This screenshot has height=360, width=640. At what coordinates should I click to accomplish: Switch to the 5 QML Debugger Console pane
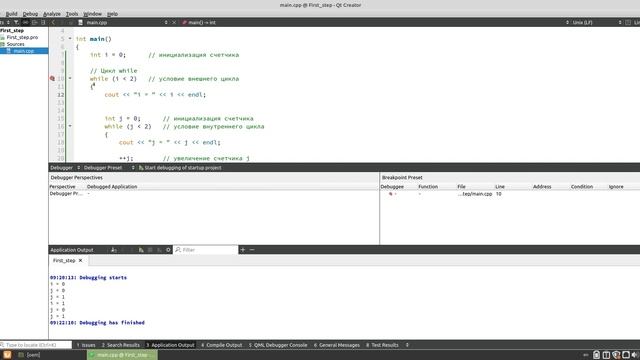(278, 345)
